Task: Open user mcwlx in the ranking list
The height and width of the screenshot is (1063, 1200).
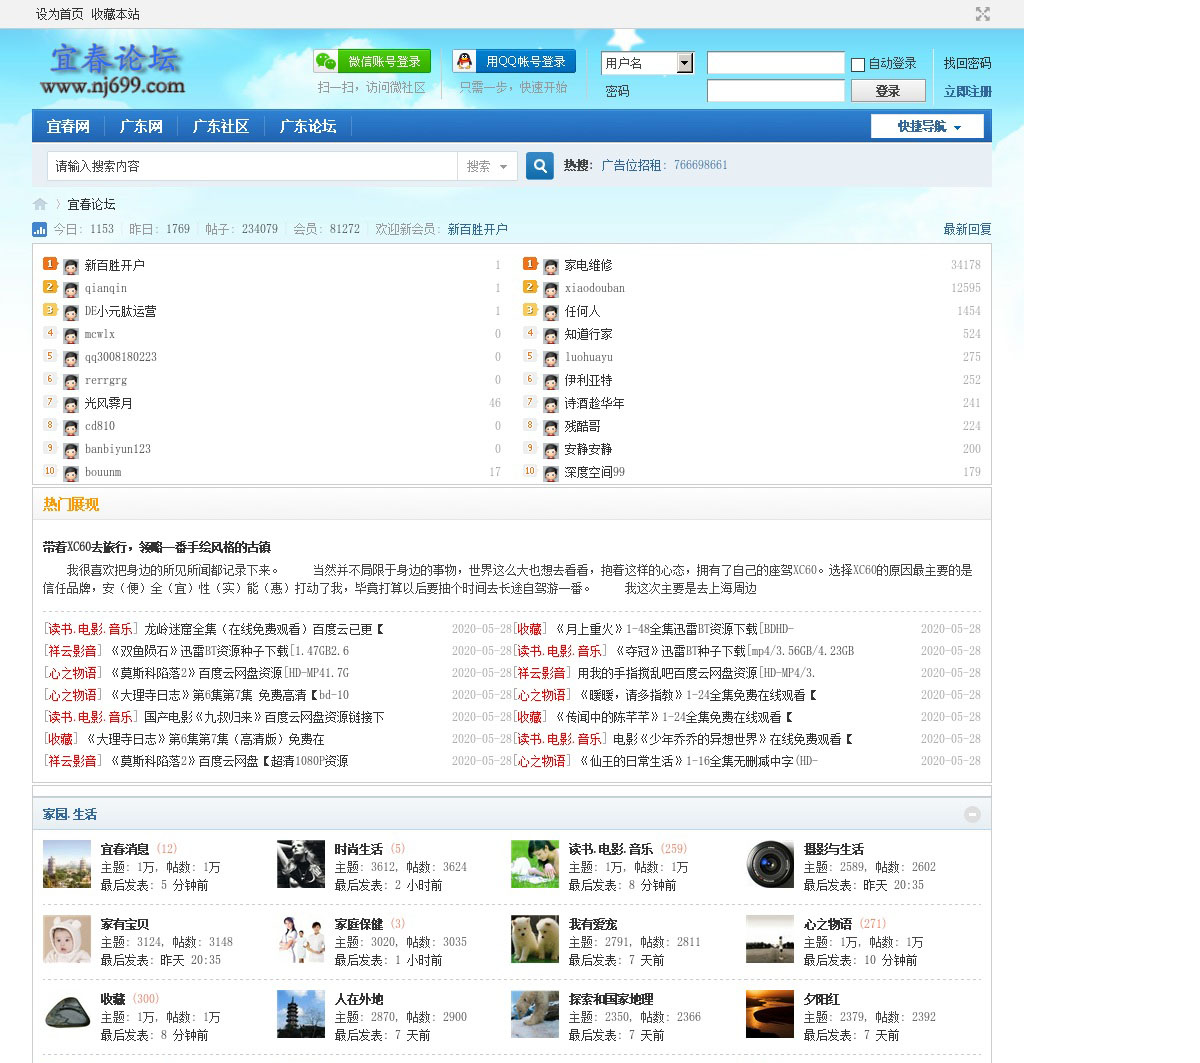Action: (100, 334)
